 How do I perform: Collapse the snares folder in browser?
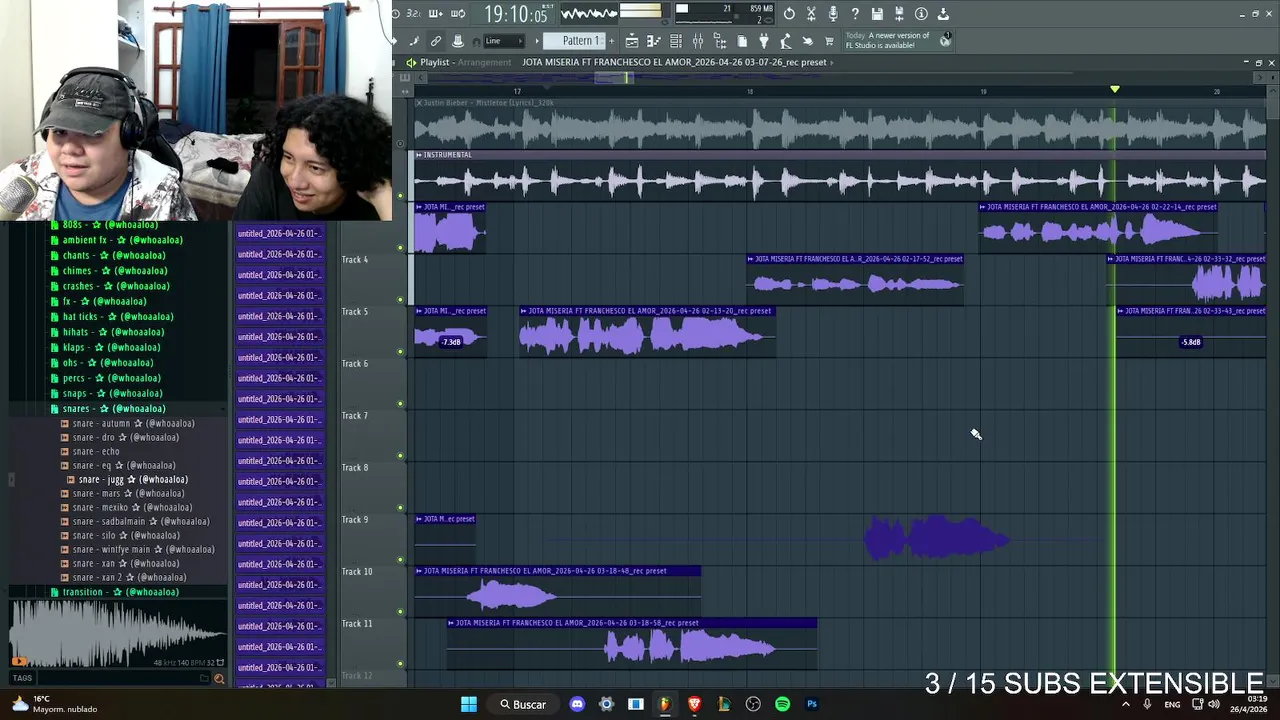coord(112,409)
